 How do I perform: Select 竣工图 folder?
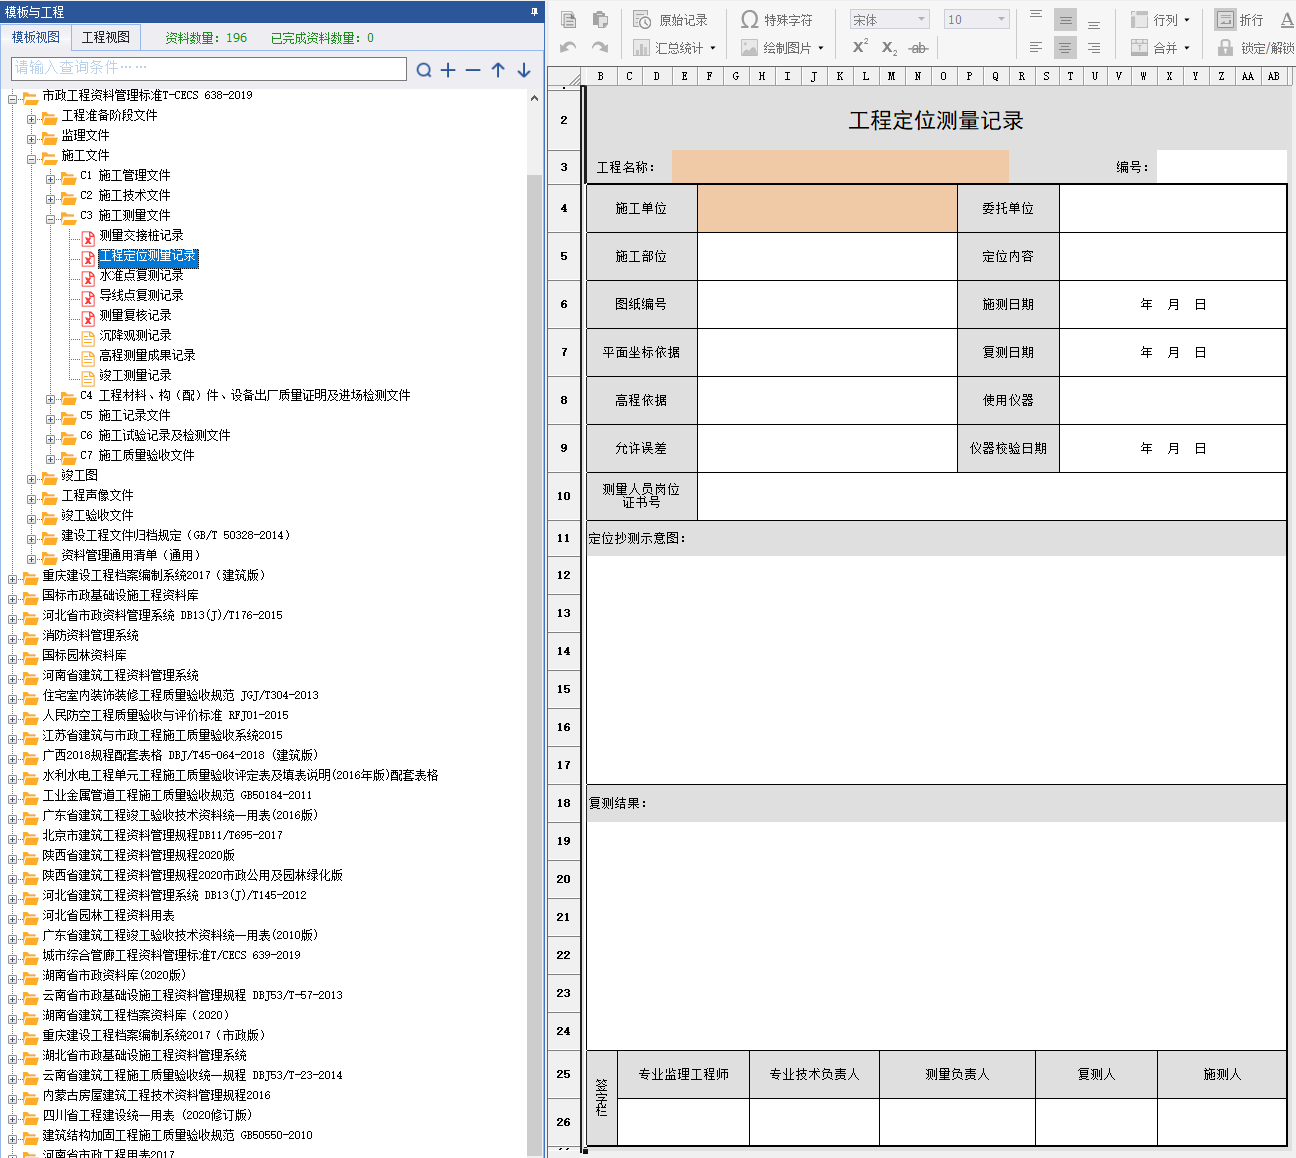pyautogui.click(x=80, y=475)
